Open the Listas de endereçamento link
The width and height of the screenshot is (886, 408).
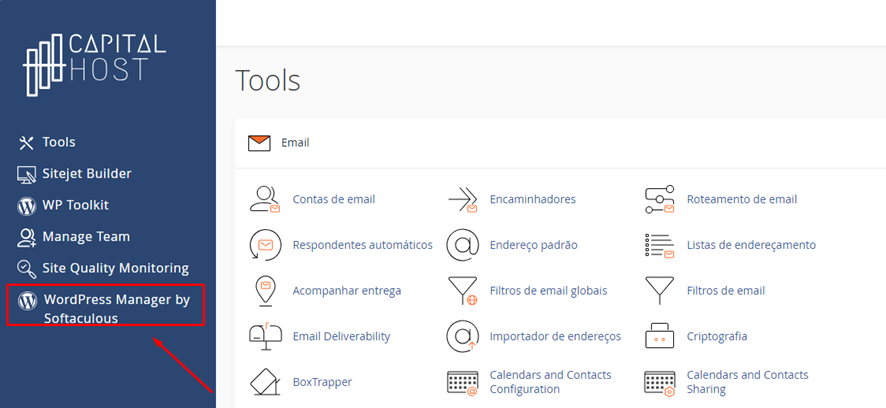point(750,245)
